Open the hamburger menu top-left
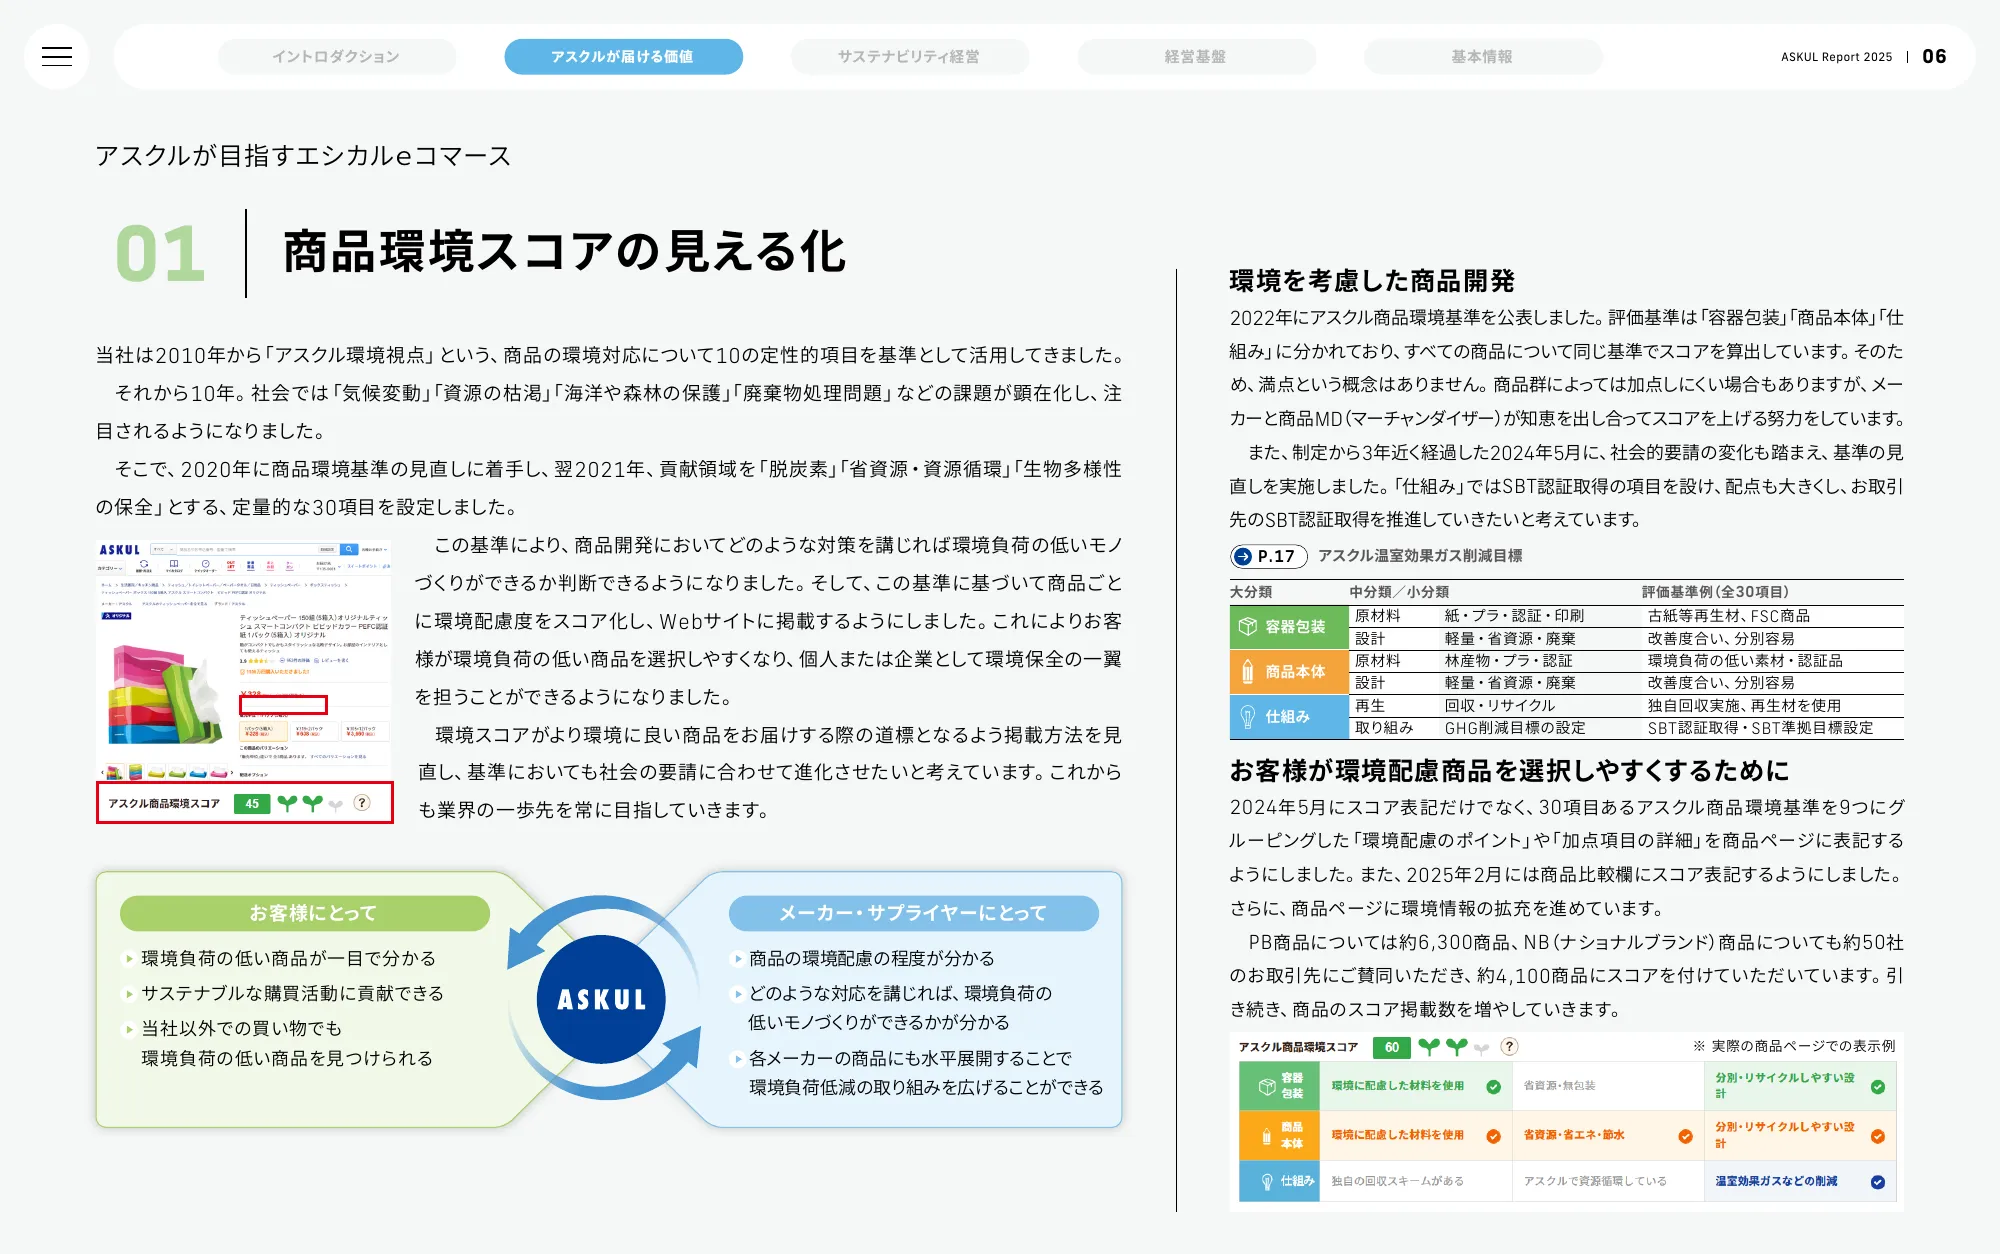This screenshot has height=1254, width=2000. (58, 56)
